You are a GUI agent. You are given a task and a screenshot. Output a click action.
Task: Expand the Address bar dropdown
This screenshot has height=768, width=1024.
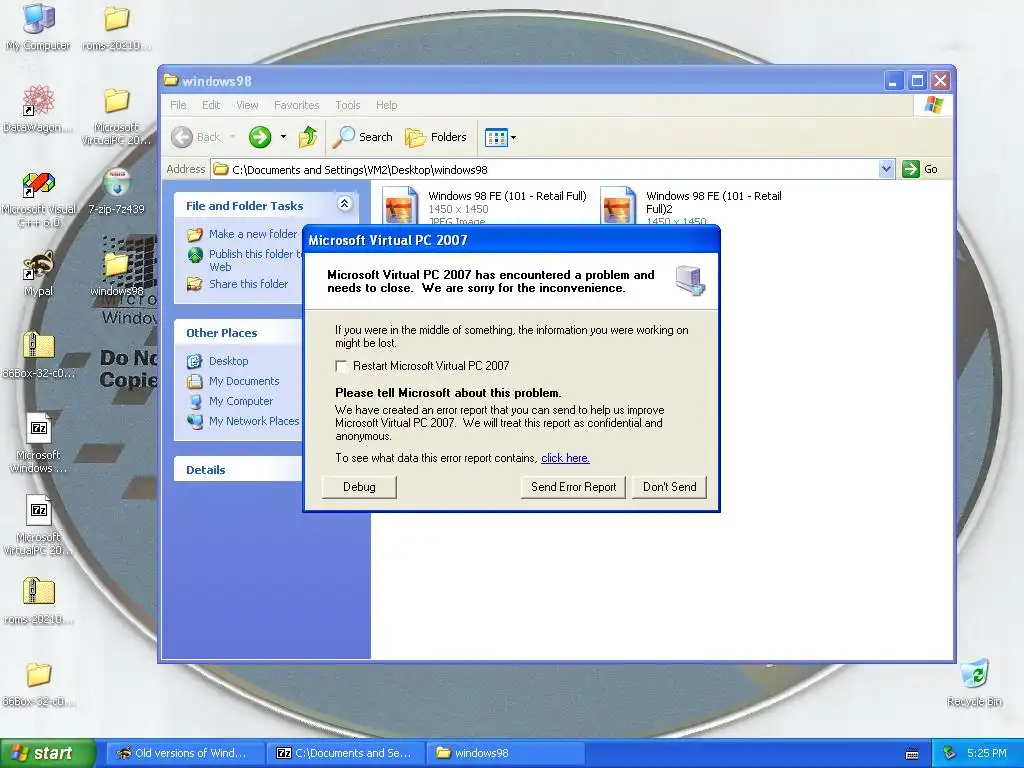tap(886, 169)
